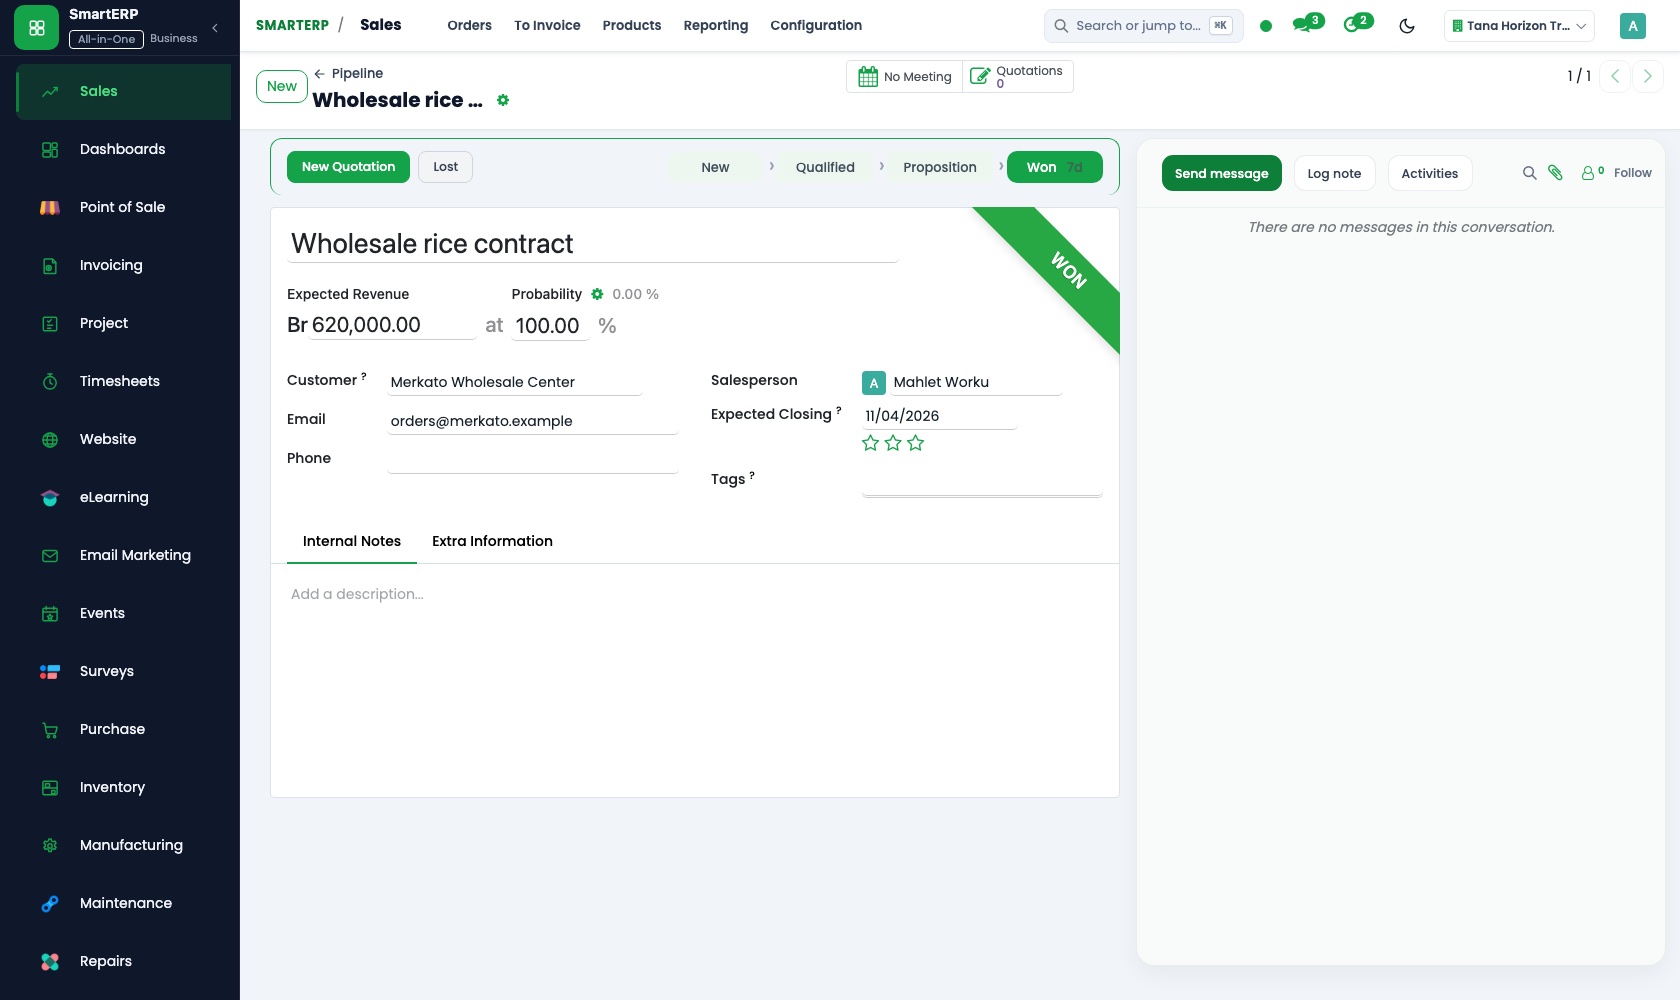Screen dimensions: 1680x1000
Task: Click the Phone input field
Action: [533, 459]
